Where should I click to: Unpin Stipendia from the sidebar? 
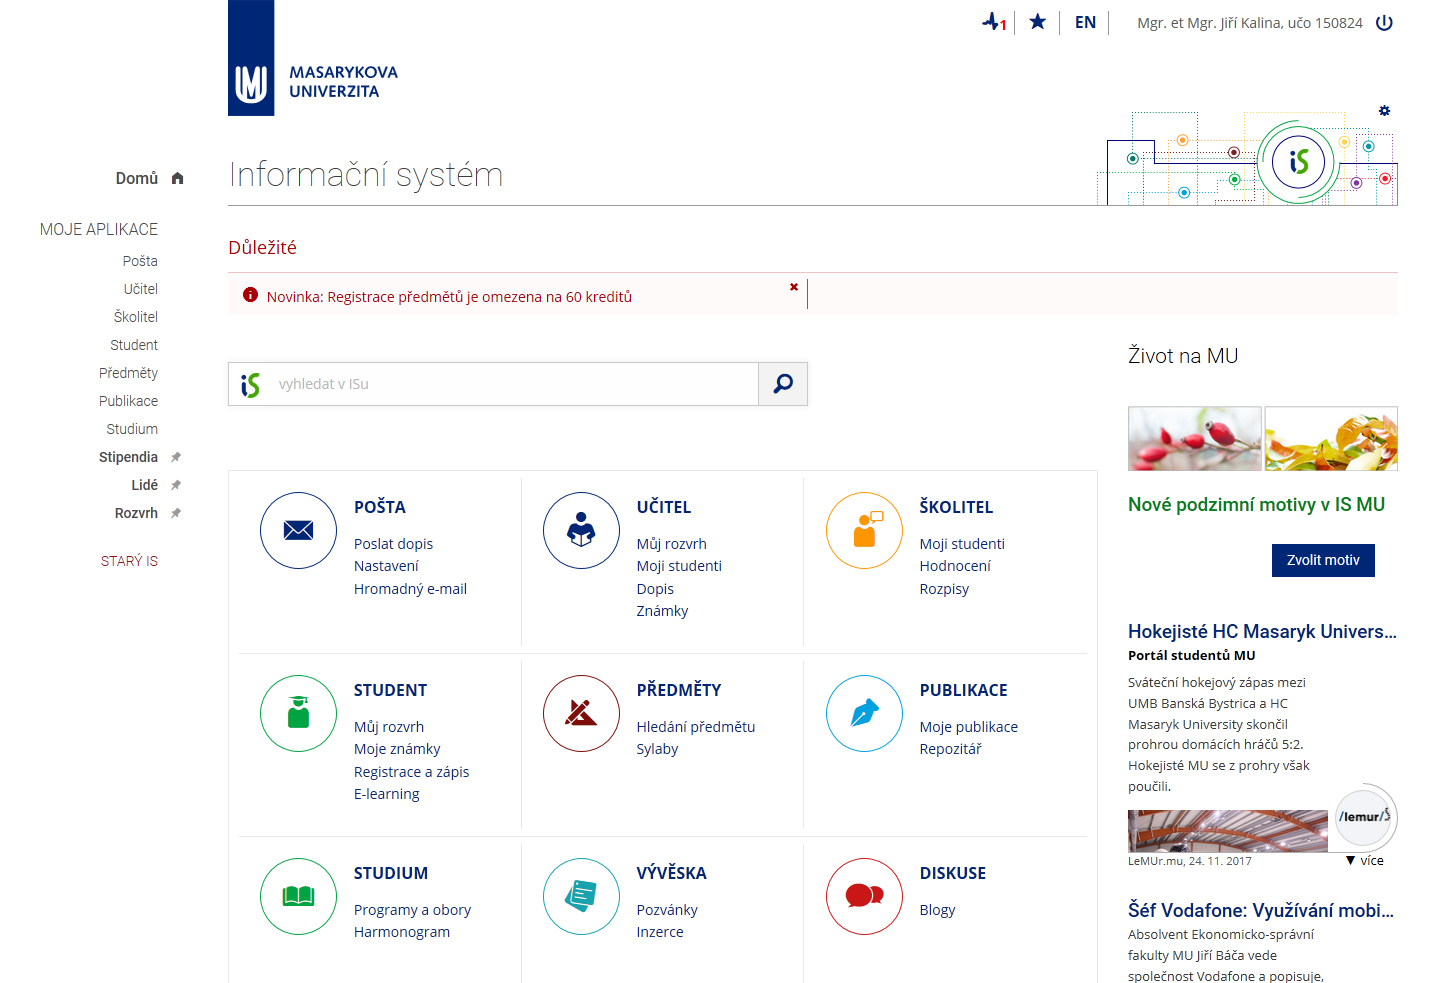tap(175, 456)
